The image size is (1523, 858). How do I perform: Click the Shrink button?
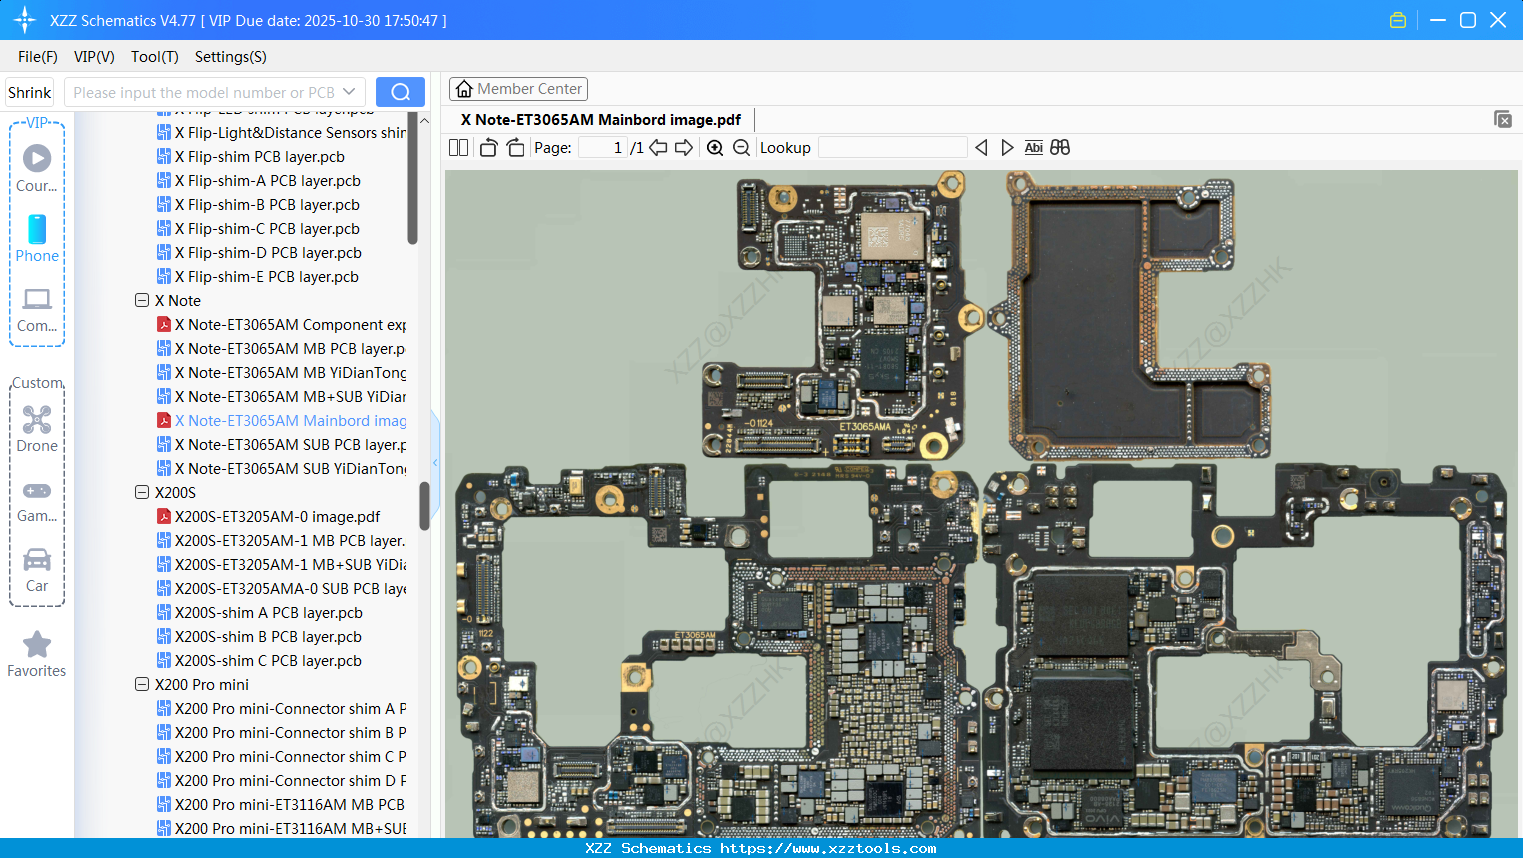coord(29,91)
